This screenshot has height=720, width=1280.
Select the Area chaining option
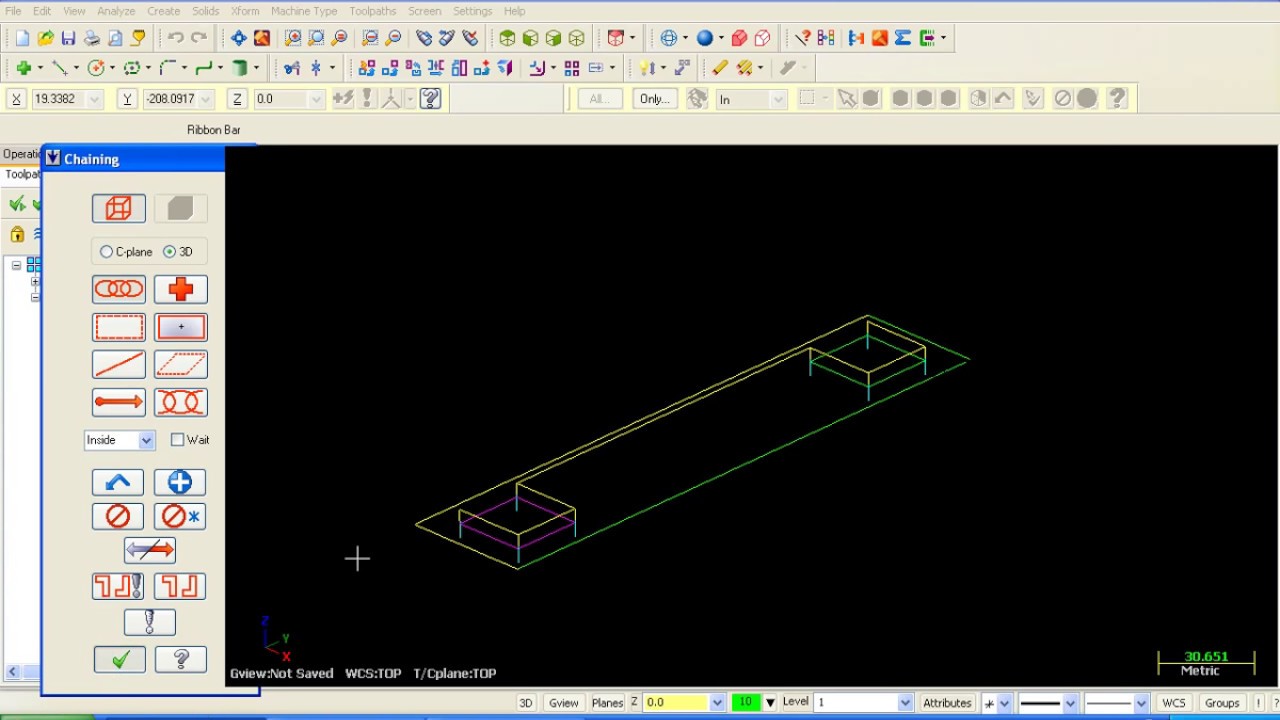181,327
